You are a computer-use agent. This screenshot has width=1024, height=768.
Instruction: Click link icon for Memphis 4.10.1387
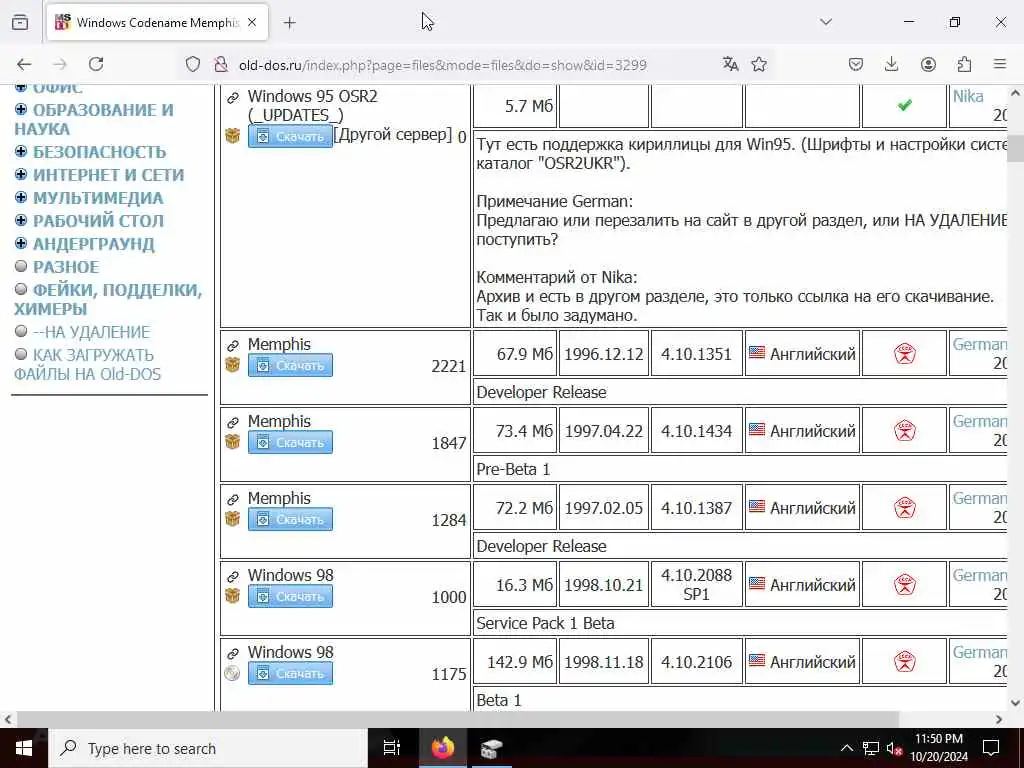(232, 500)
